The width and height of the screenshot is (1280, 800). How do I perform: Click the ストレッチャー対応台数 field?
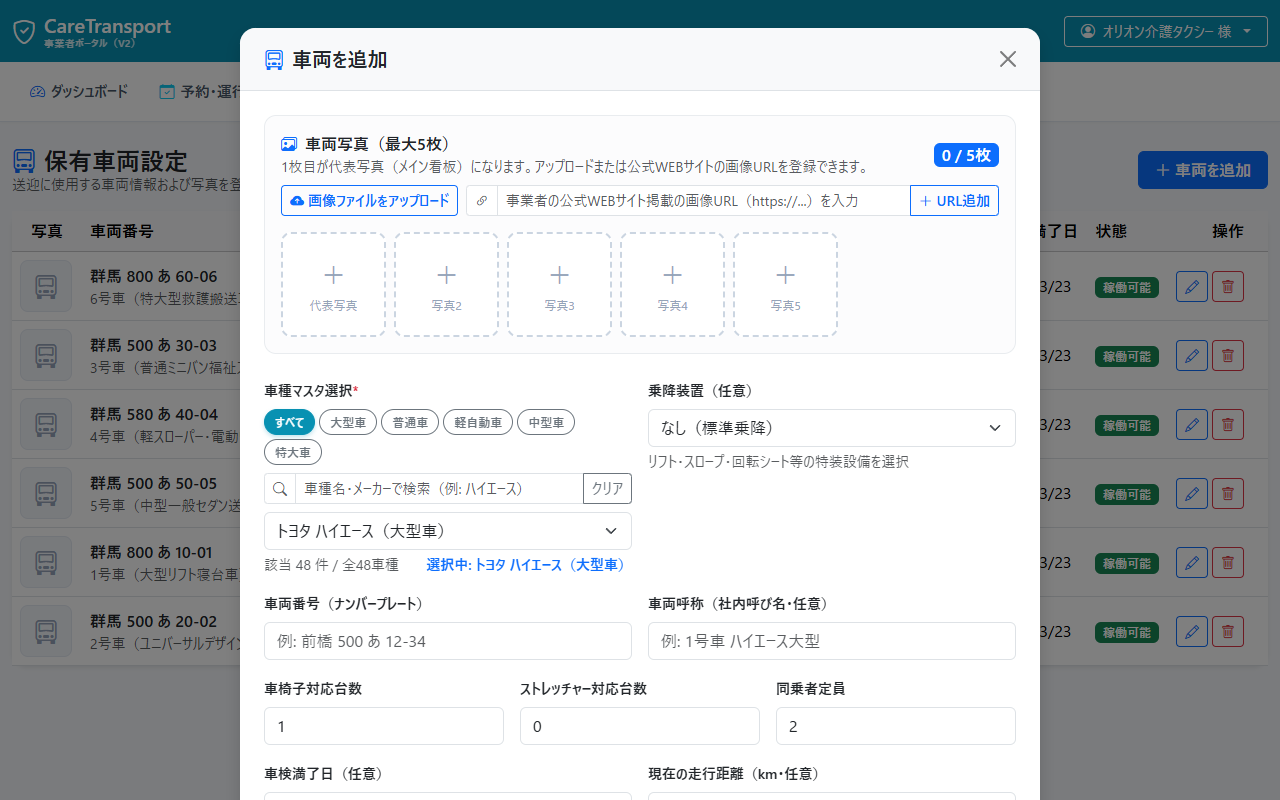[640, 726]
